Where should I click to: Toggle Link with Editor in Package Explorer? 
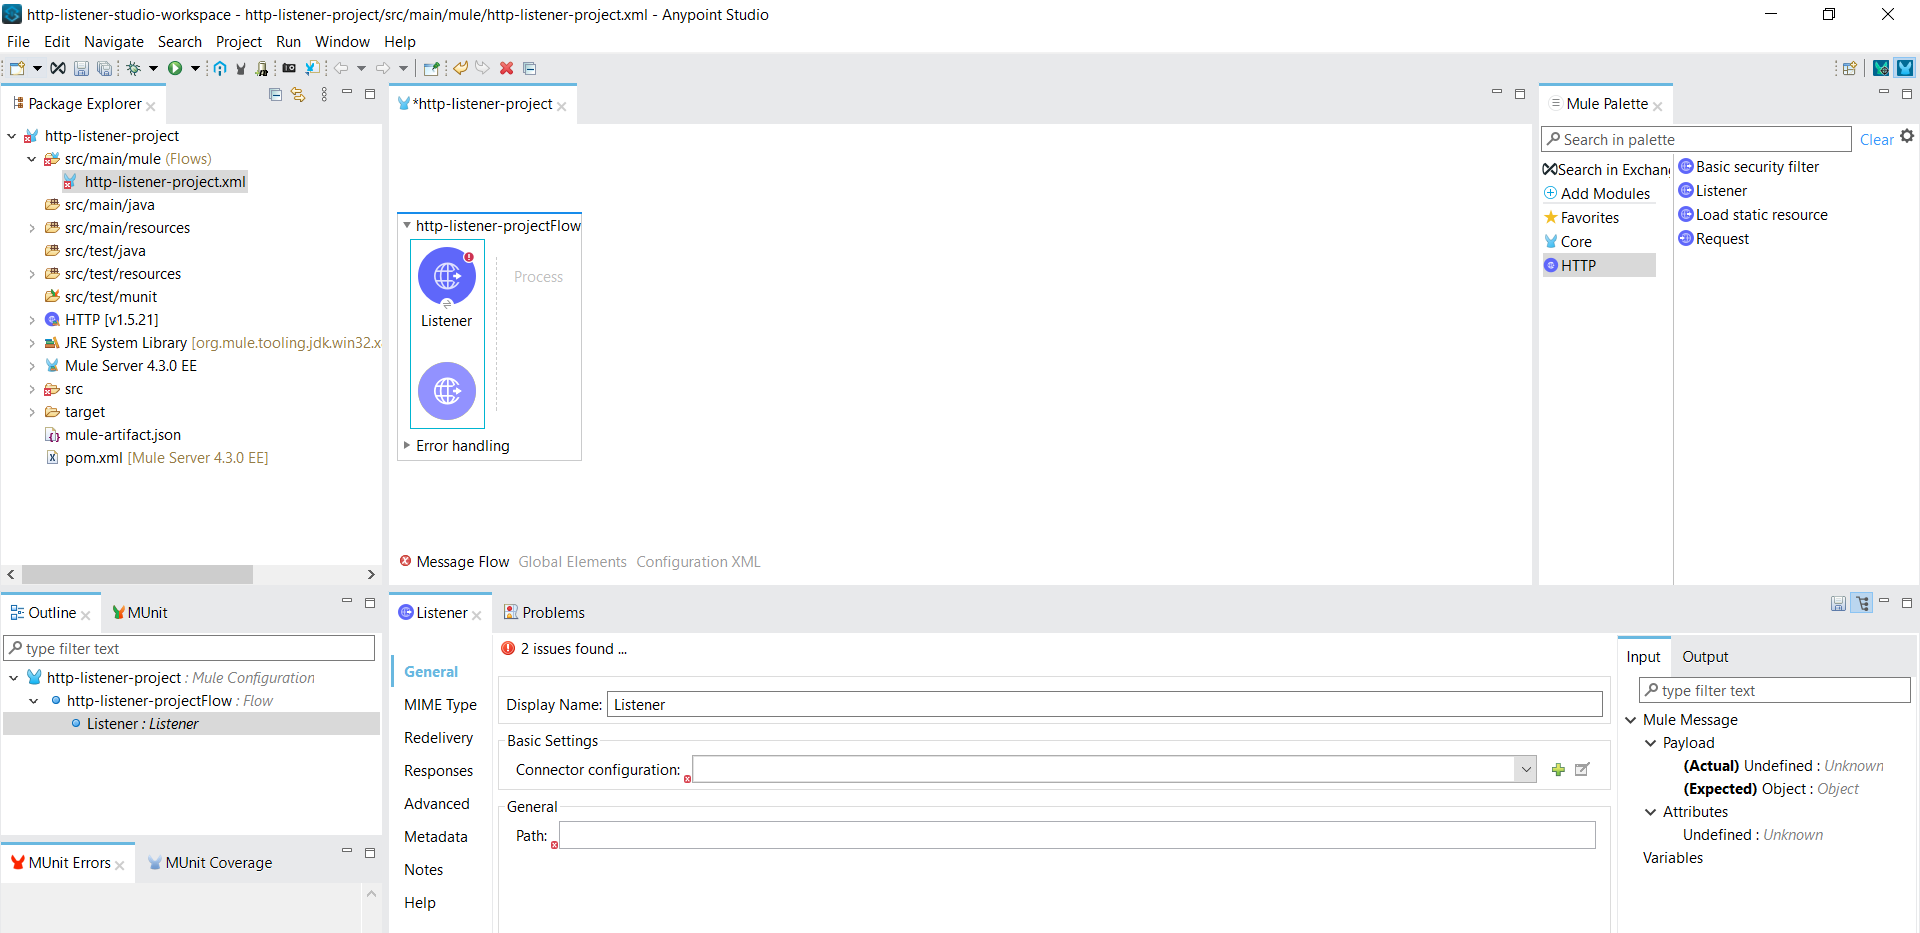click(x=298, y=94)
